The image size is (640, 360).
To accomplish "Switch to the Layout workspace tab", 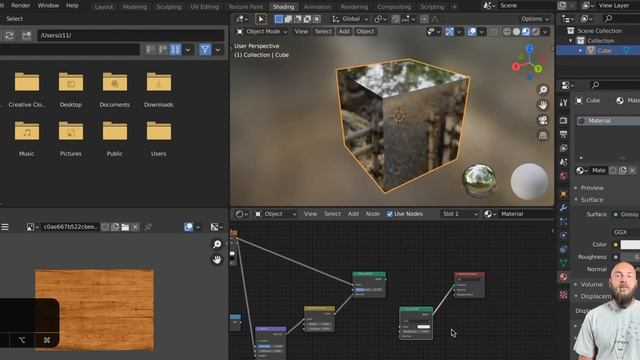I will coord(104,7).
